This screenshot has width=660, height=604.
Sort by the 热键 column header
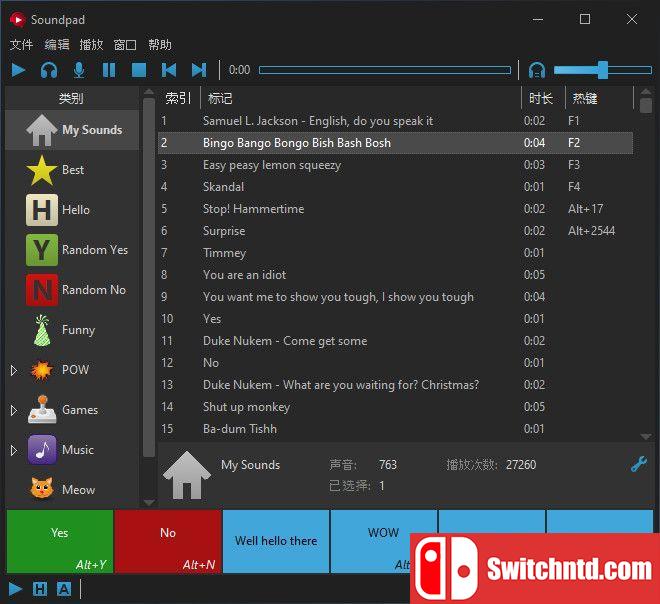coord(599,98)
